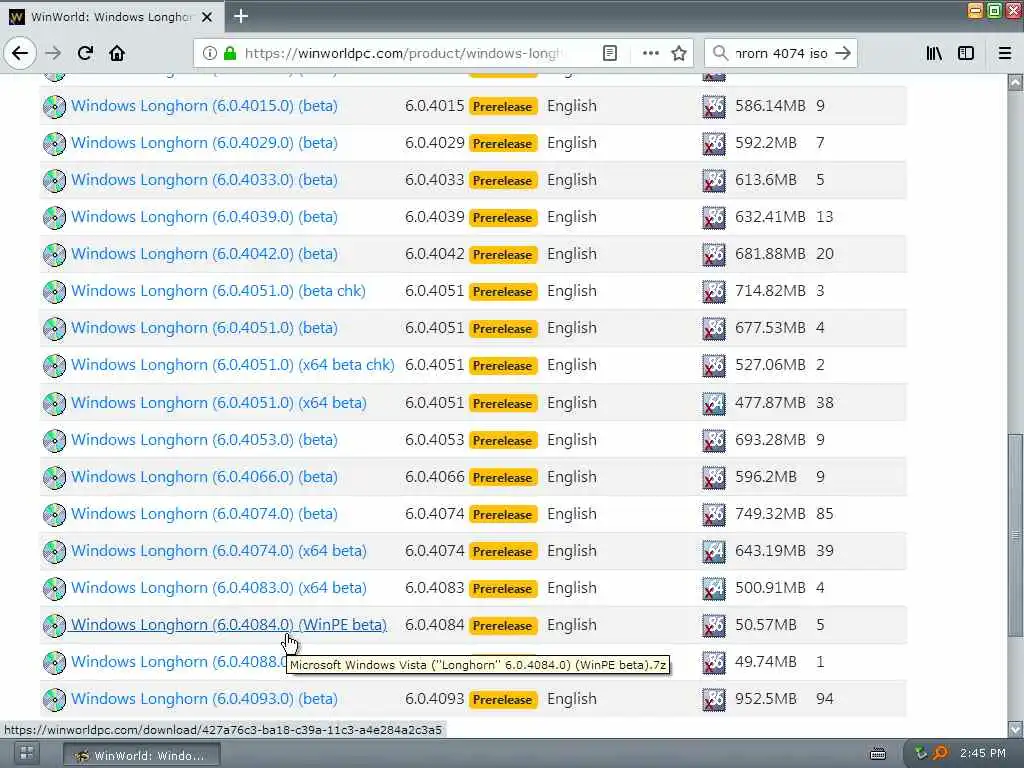Open the taskbar start menu button
The width and height of the screenshot is (1024, 768).
tap(27, 754)
